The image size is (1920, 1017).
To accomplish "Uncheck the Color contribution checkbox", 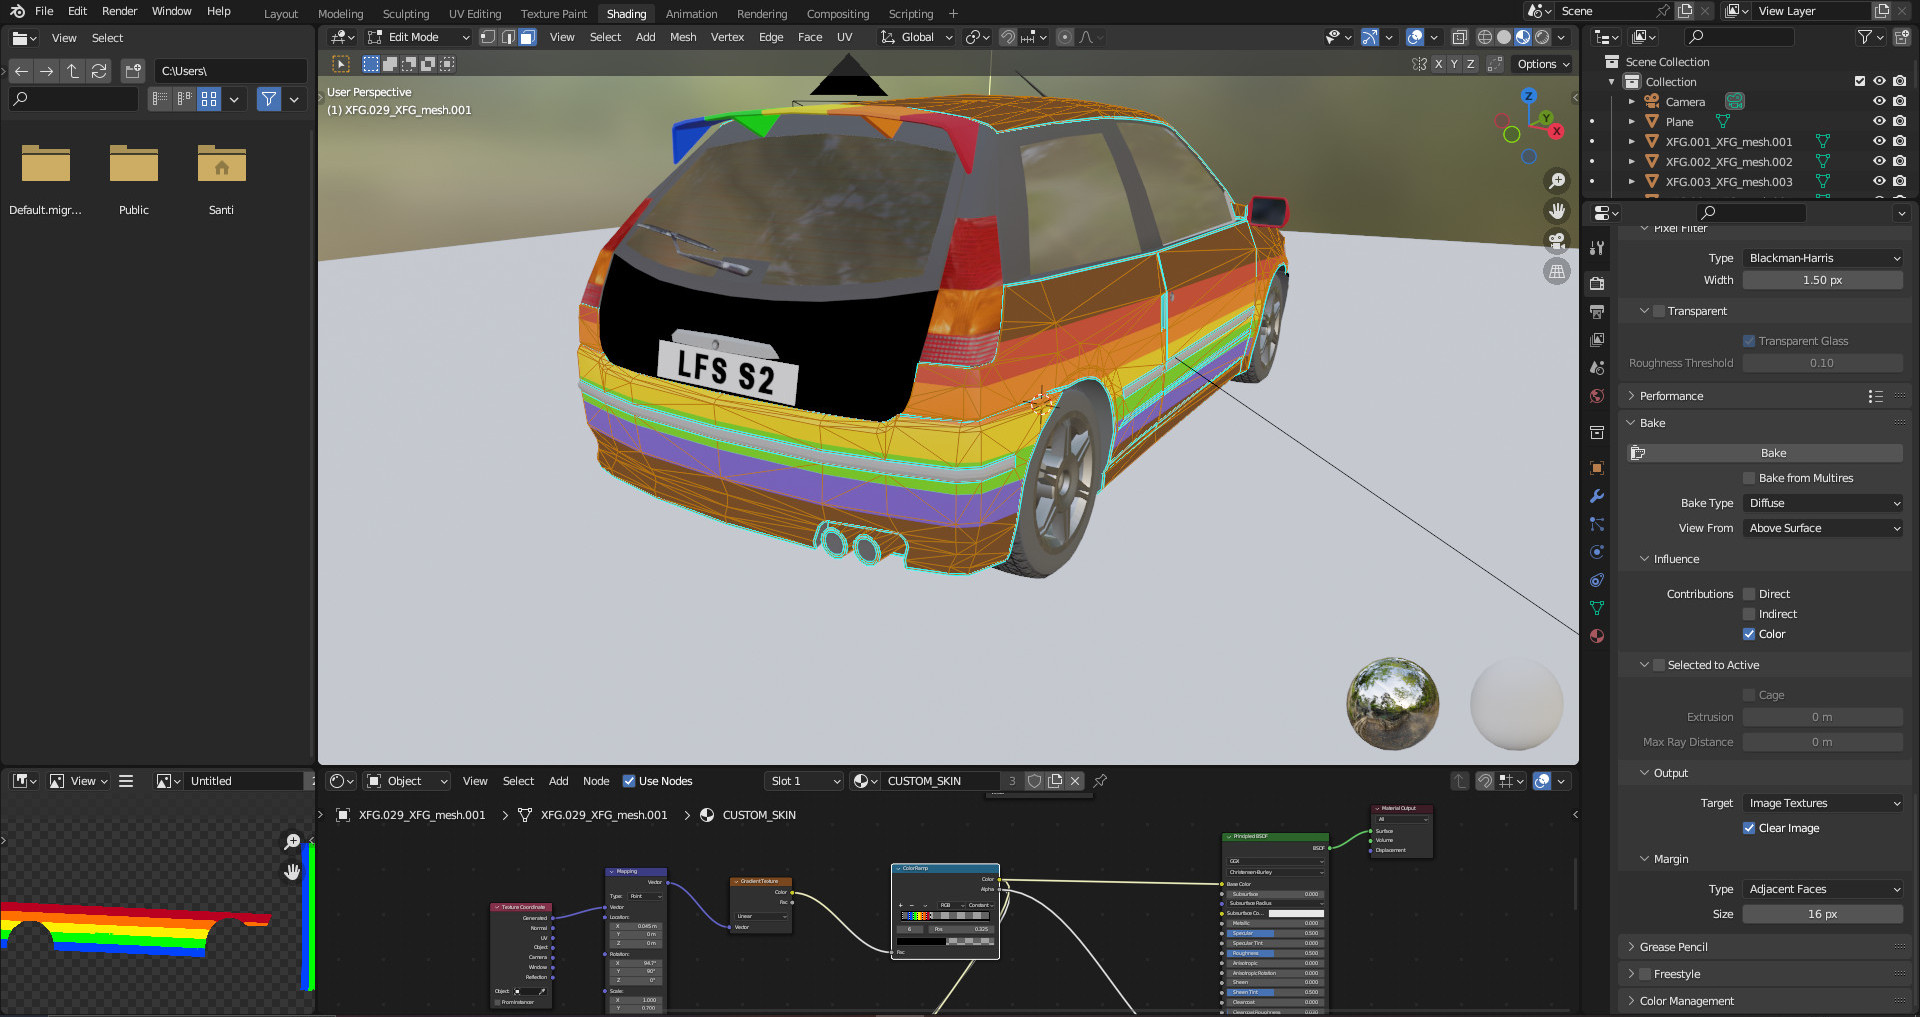I will [1749, 634].
